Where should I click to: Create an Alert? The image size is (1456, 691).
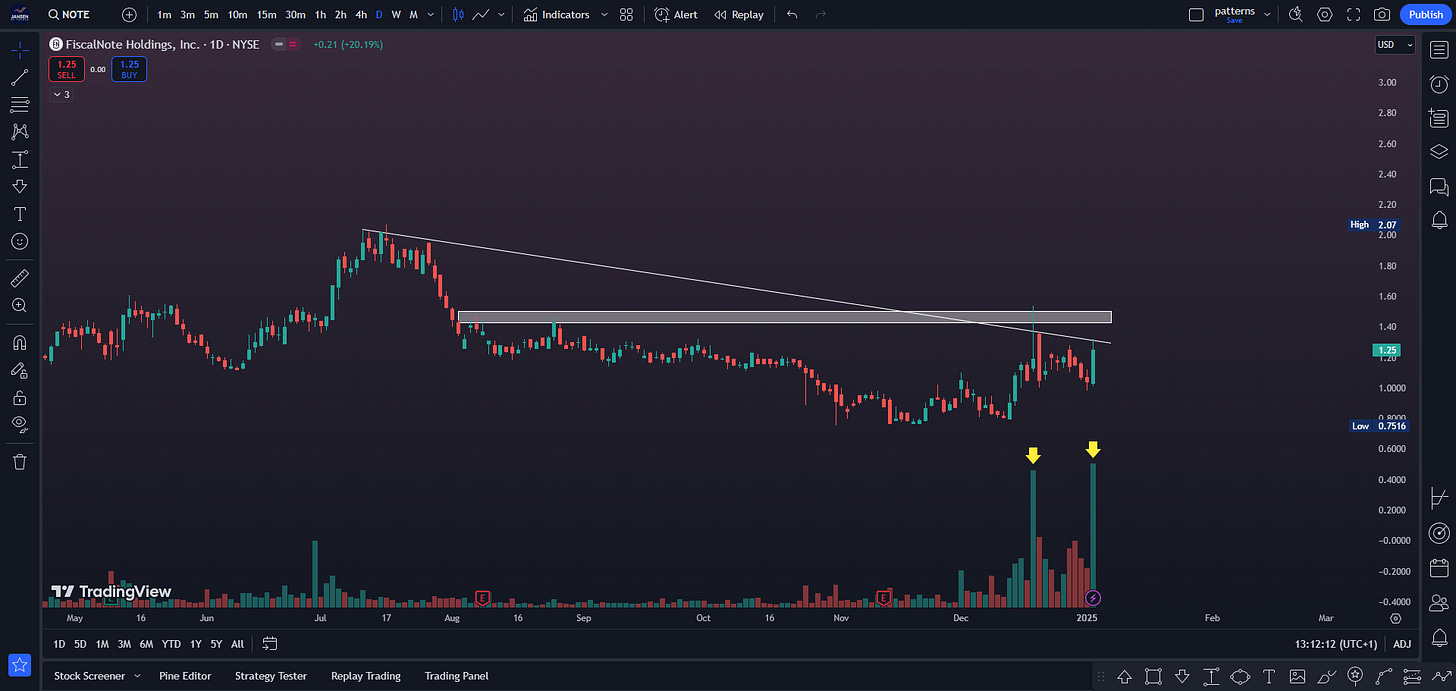677,15
